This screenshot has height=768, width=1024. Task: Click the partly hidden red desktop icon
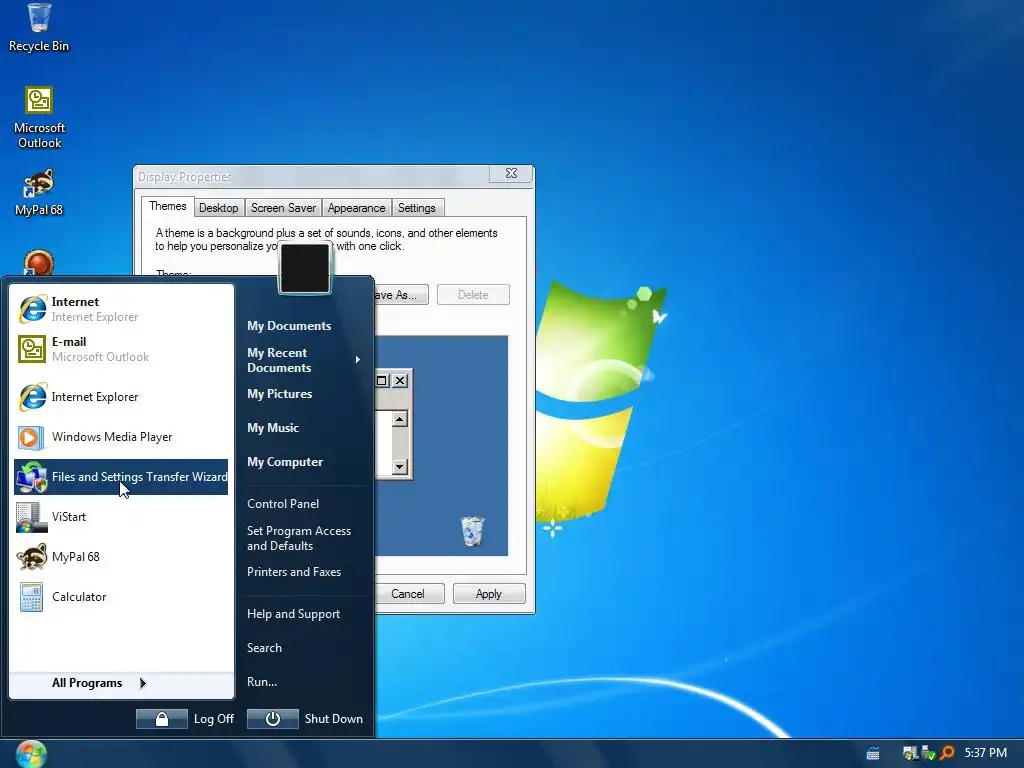coord(39,263)
